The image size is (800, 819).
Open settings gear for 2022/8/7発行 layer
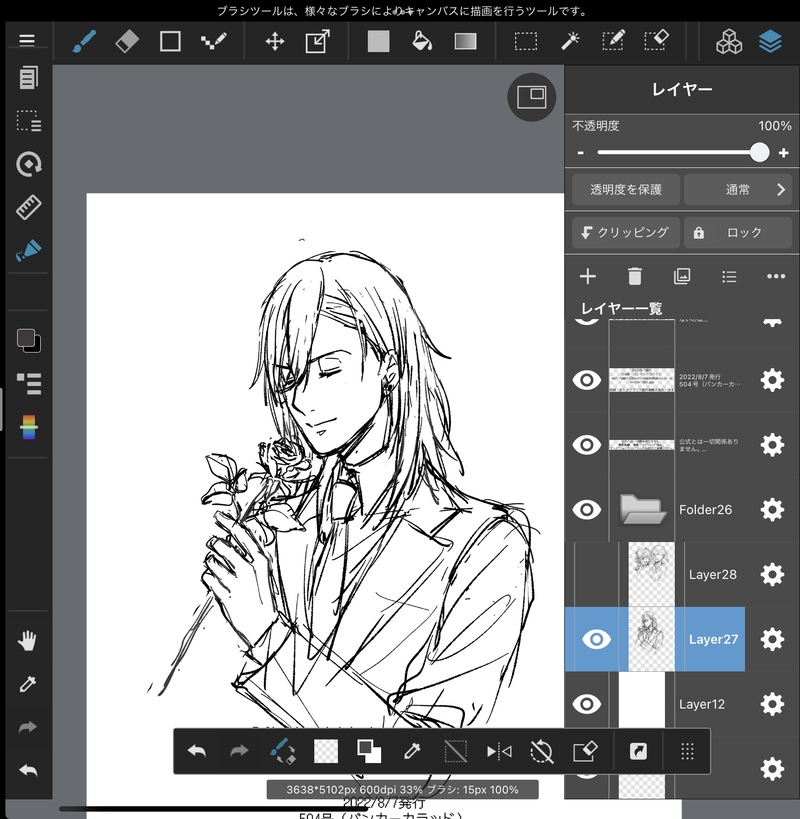click(x=772, y=380)
